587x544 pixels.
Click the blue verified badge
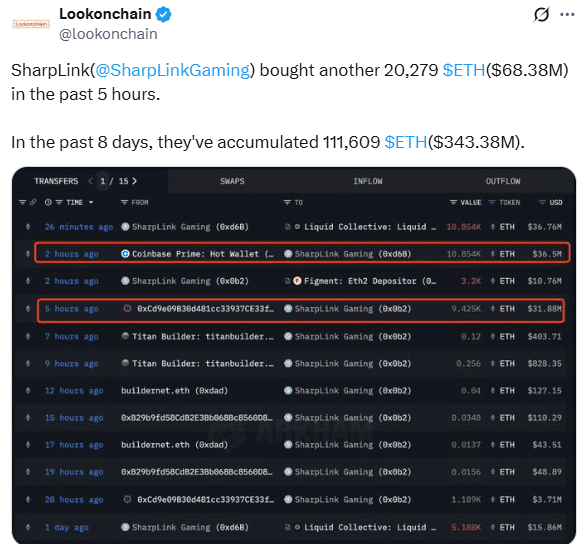point(164,15)
